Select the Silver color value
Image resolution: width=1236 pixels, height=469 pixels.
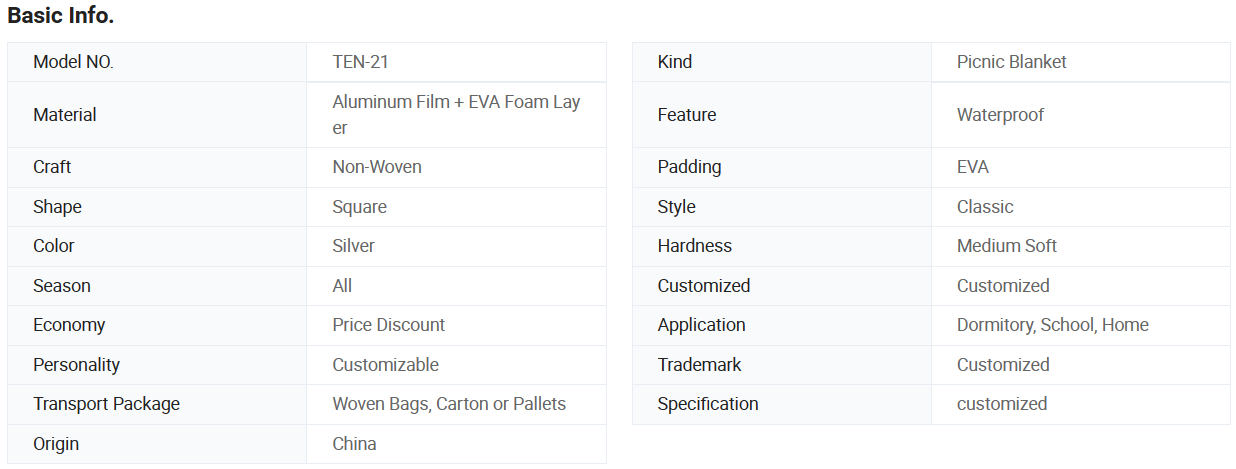tap(353, 246)
